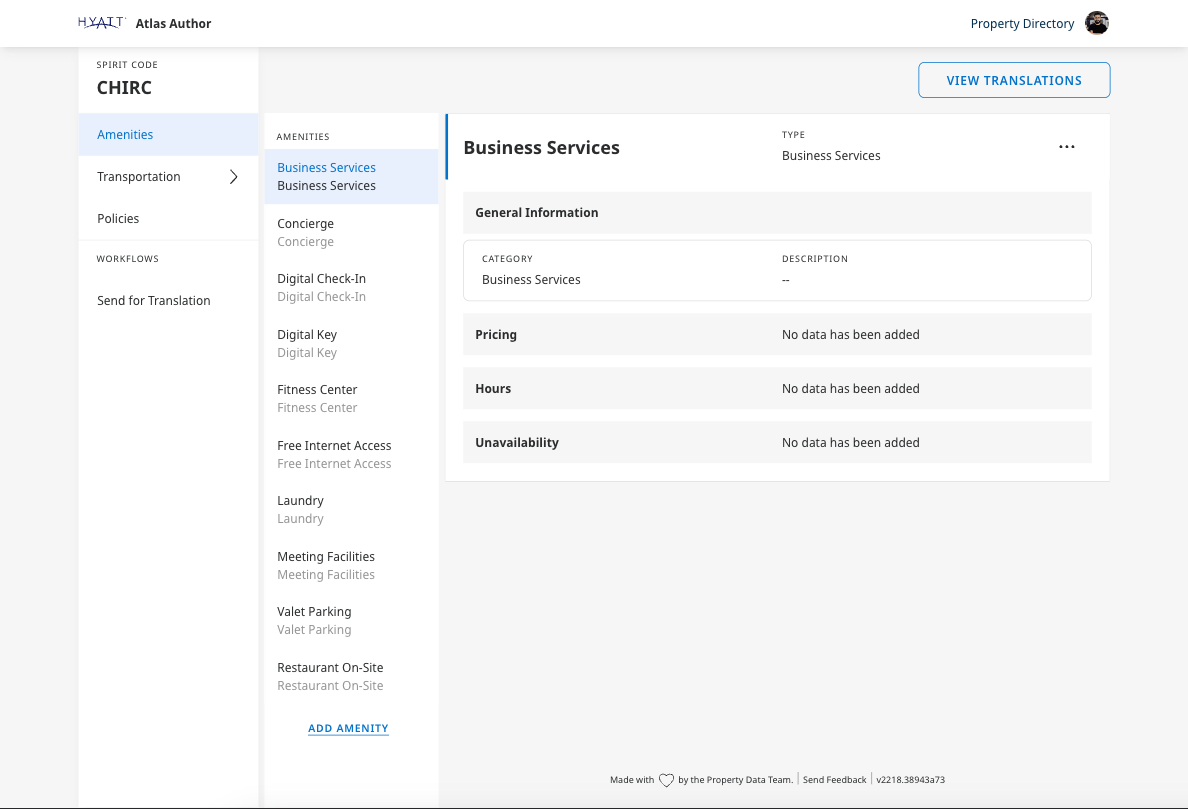Select the Fitness Center amenity
The width and height of the screenshot is (1188, 809).
(352, 398)
